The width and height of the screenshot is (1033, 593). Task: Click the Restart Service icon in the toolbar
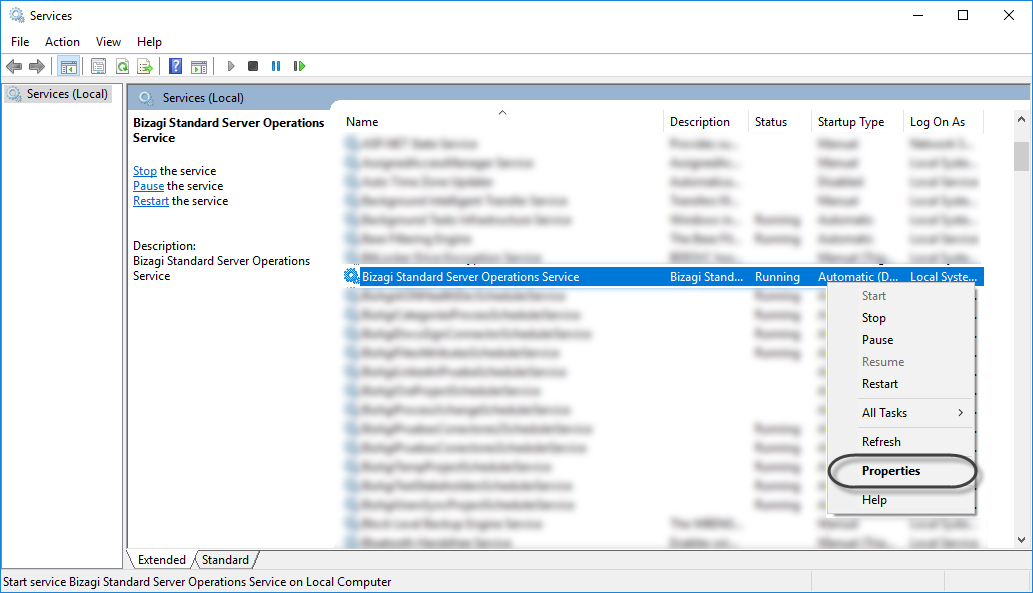299,66
